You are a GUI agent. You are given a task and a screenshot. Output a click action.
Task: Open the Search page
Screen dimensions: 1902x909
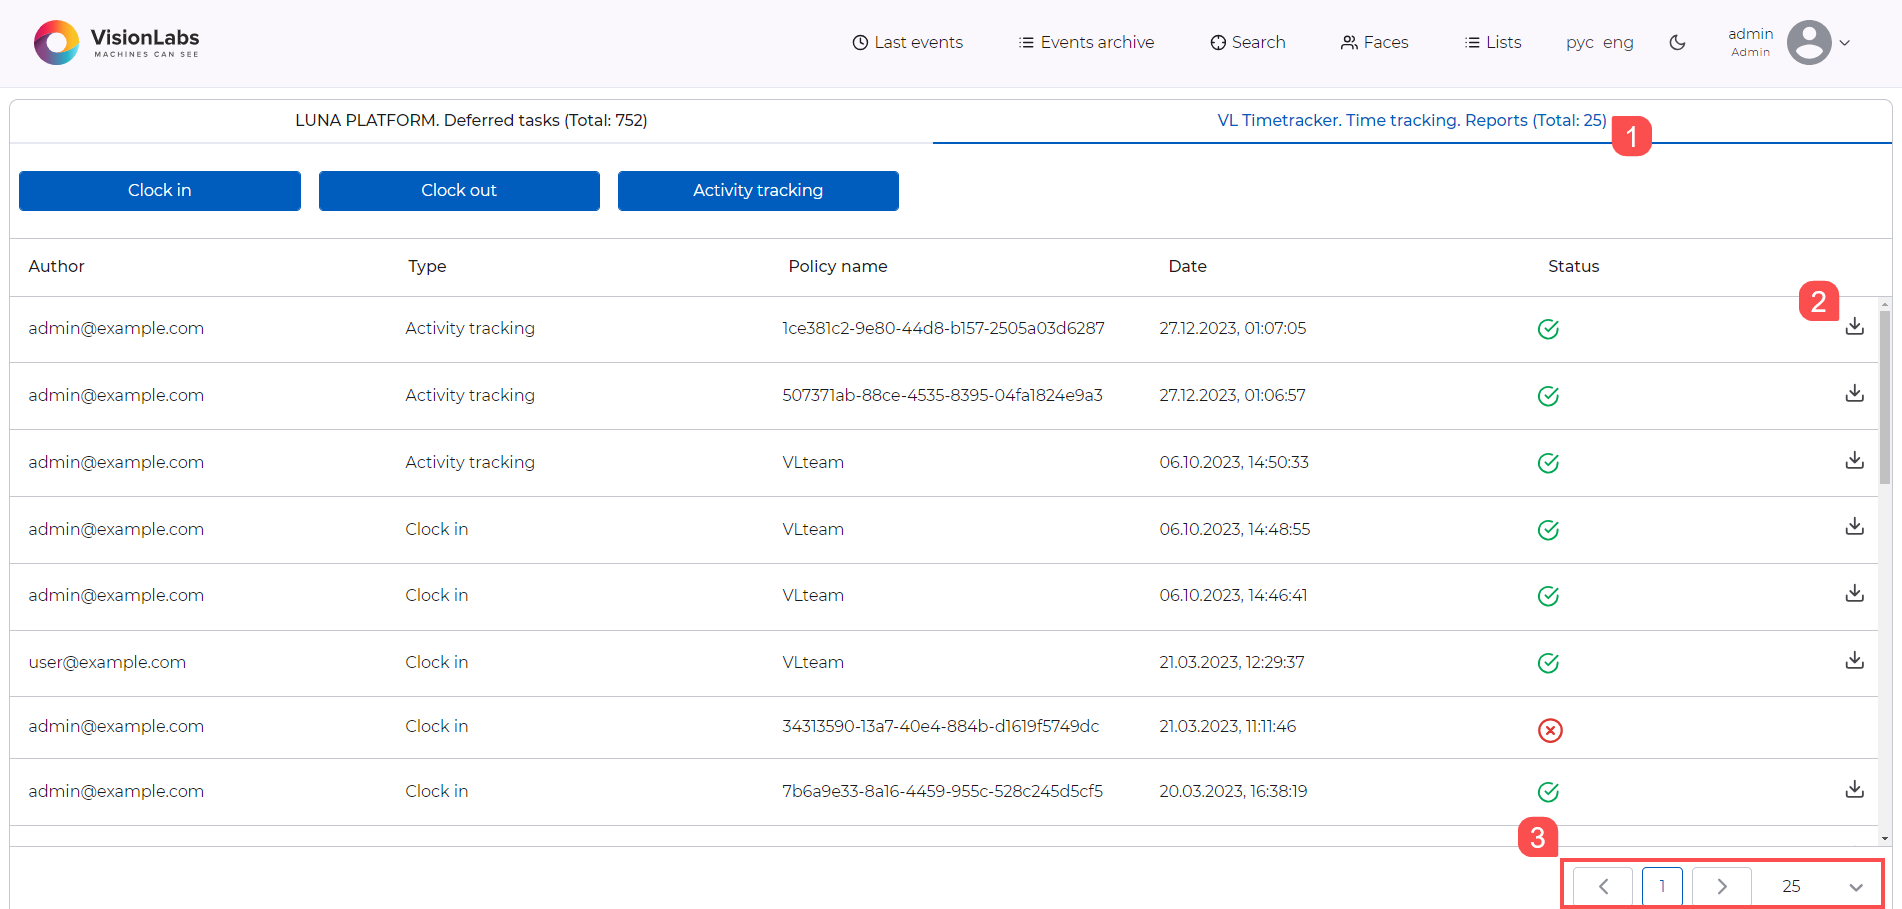pyautogui.click(x=1246, y=42)
